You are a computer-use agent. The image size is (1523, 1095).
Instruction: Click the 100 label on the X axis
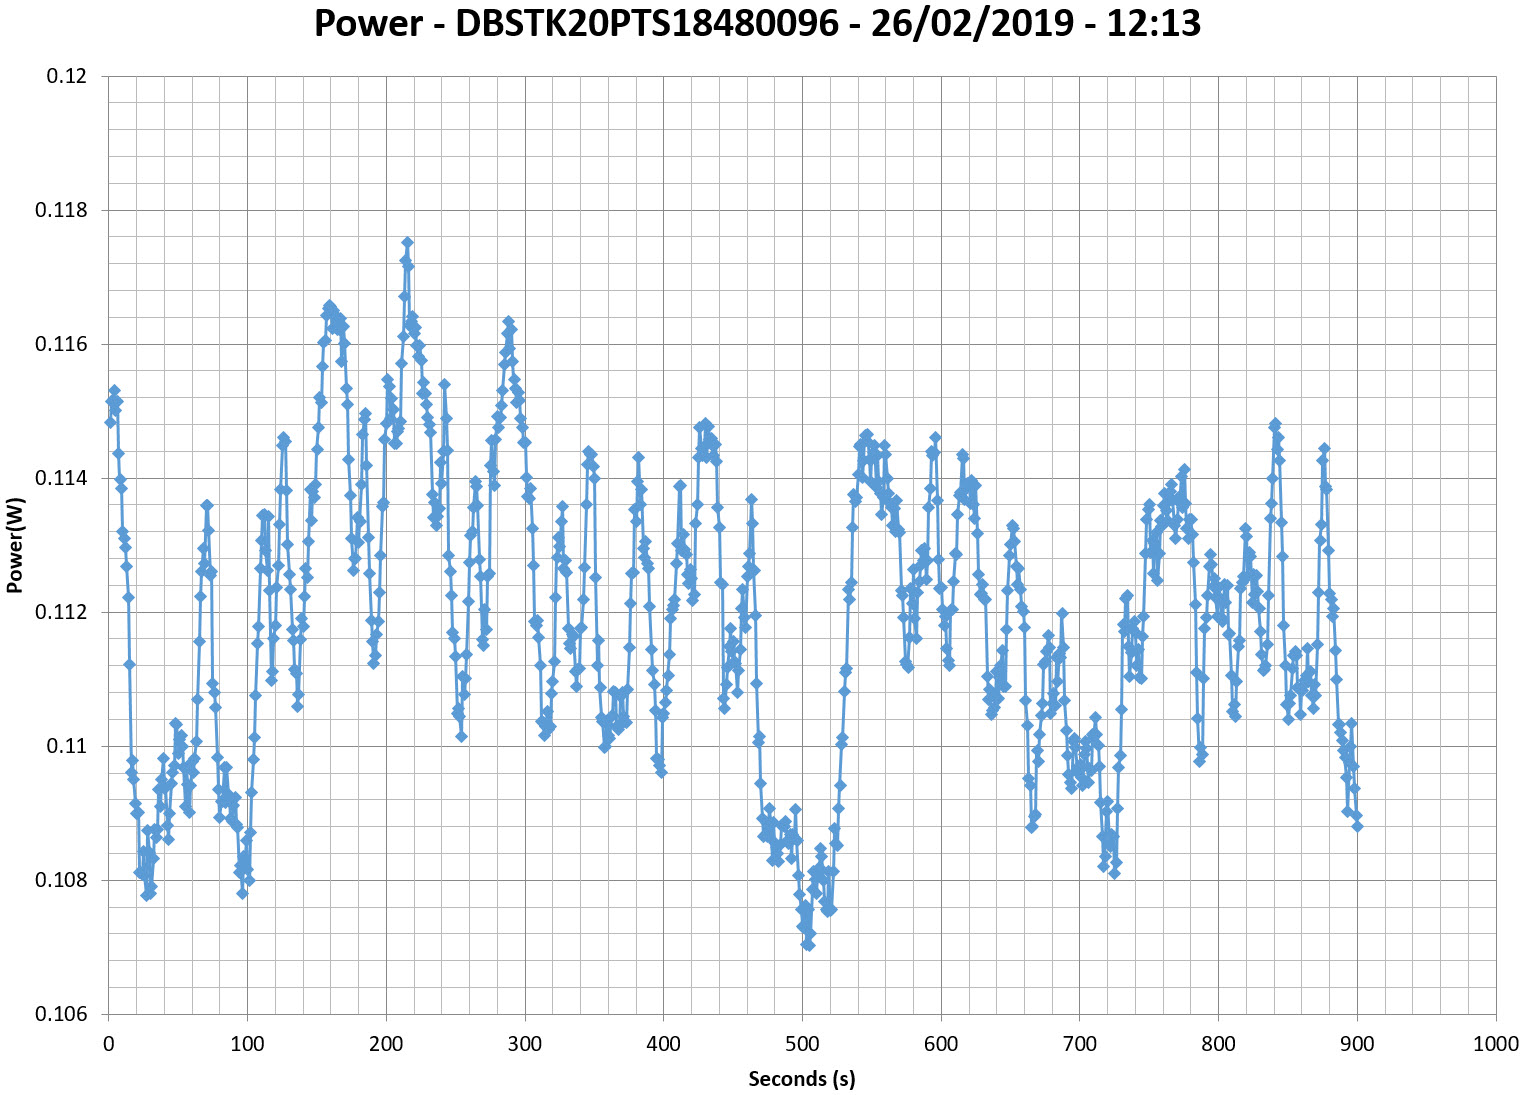coord(247,1044)
